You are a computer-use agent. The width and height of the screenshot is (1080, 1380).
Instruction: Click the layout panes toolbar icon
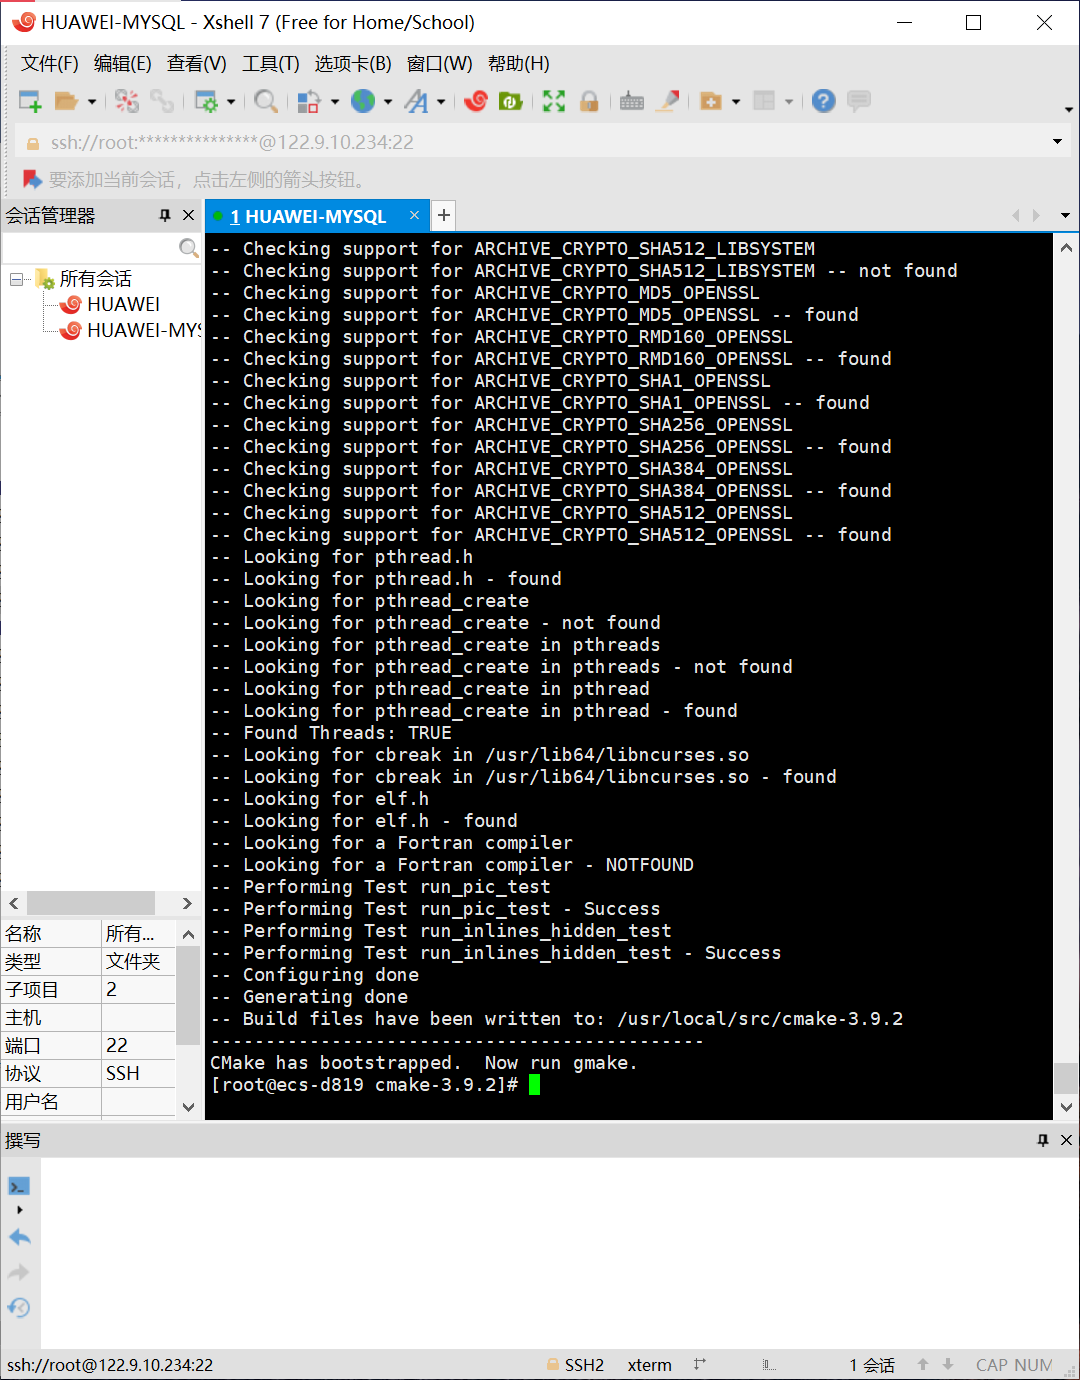click(x=764, y=101)
